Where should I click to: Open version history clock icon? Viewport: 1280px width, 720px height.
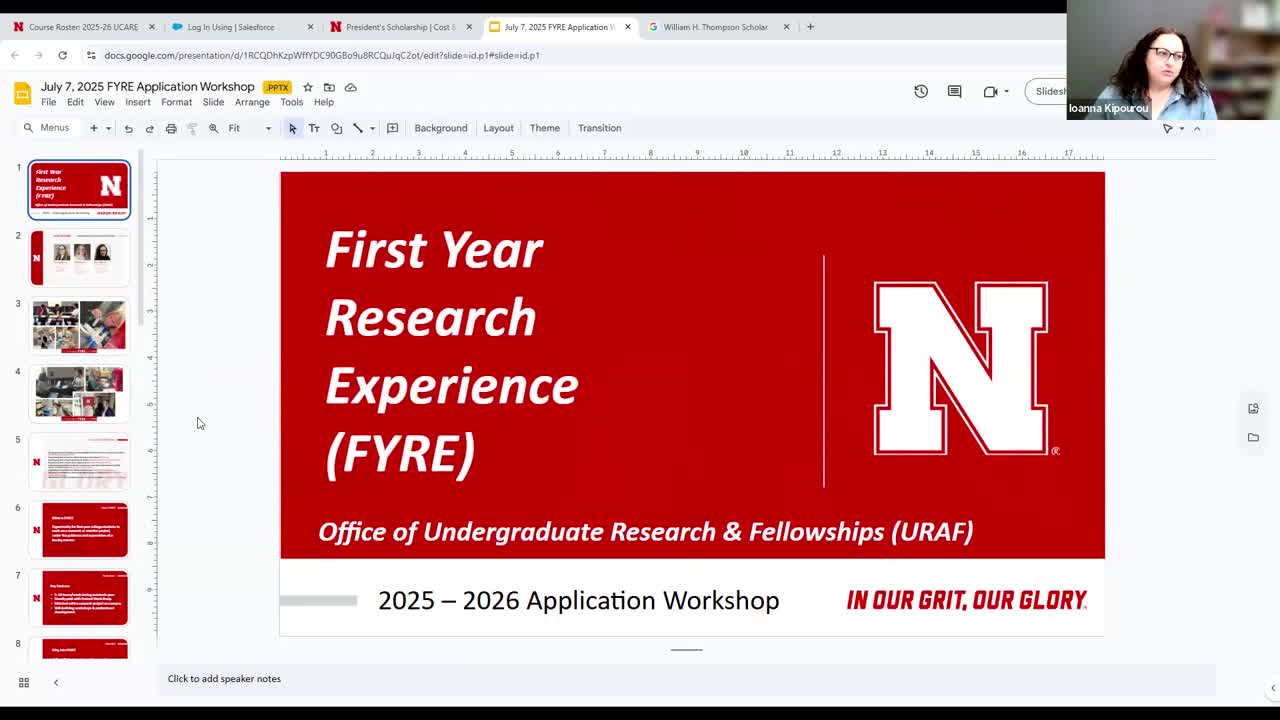921,91
